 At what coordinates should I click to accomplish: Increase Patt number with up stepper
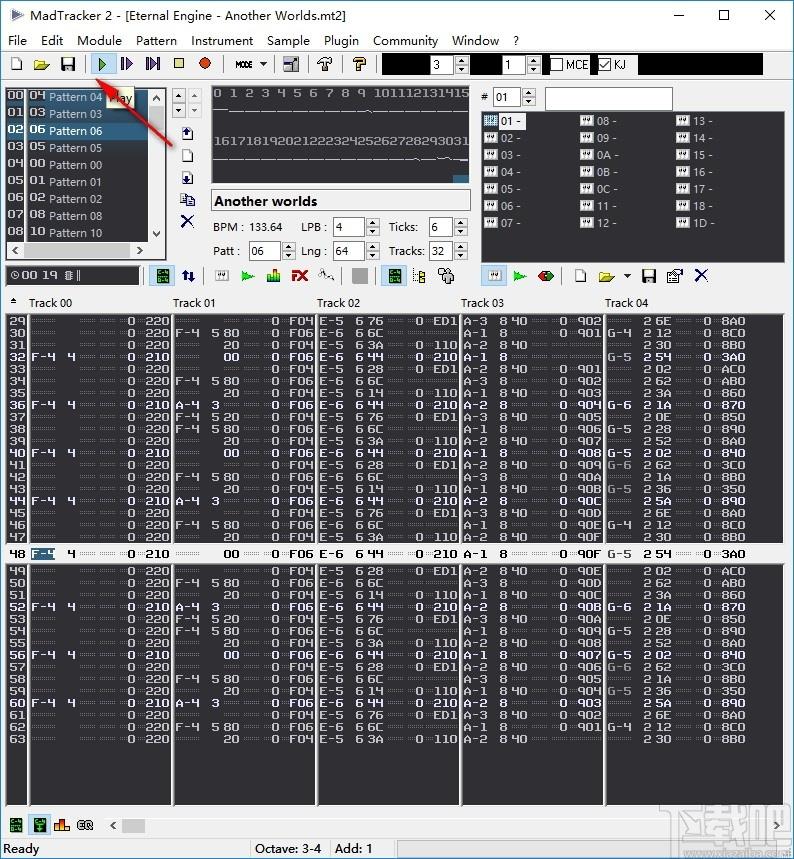coord(289,247)
